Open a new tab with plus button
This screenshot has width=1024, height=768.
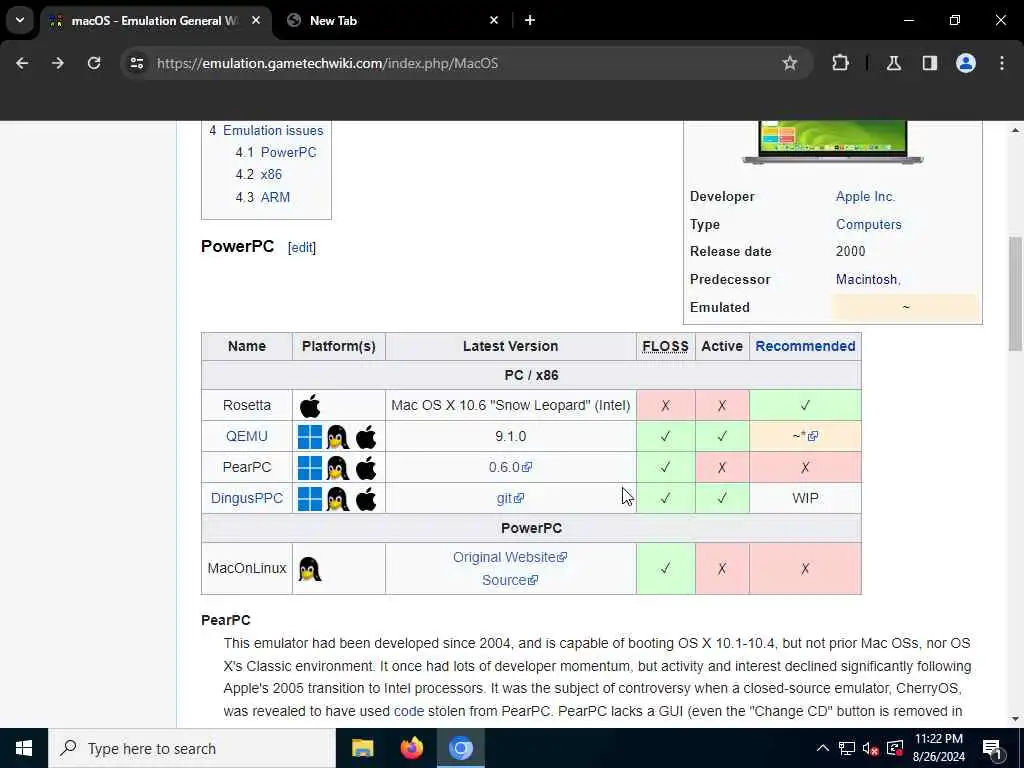(x=530, y=20)
